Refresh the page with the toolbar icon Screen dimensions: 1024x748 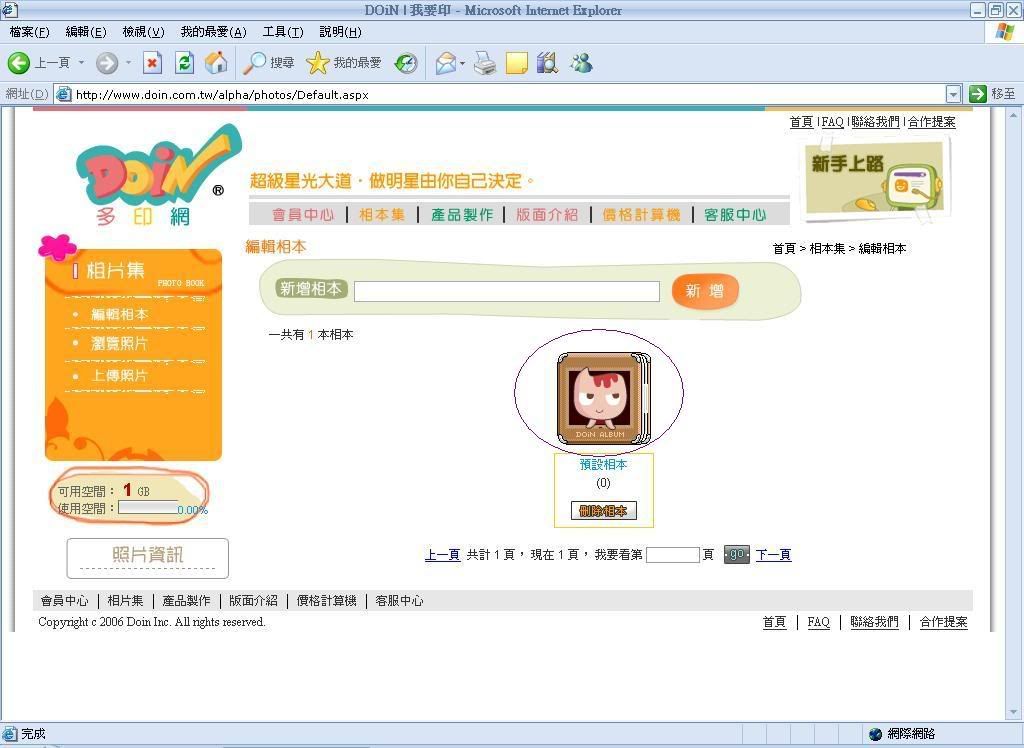tap(184, 63)
